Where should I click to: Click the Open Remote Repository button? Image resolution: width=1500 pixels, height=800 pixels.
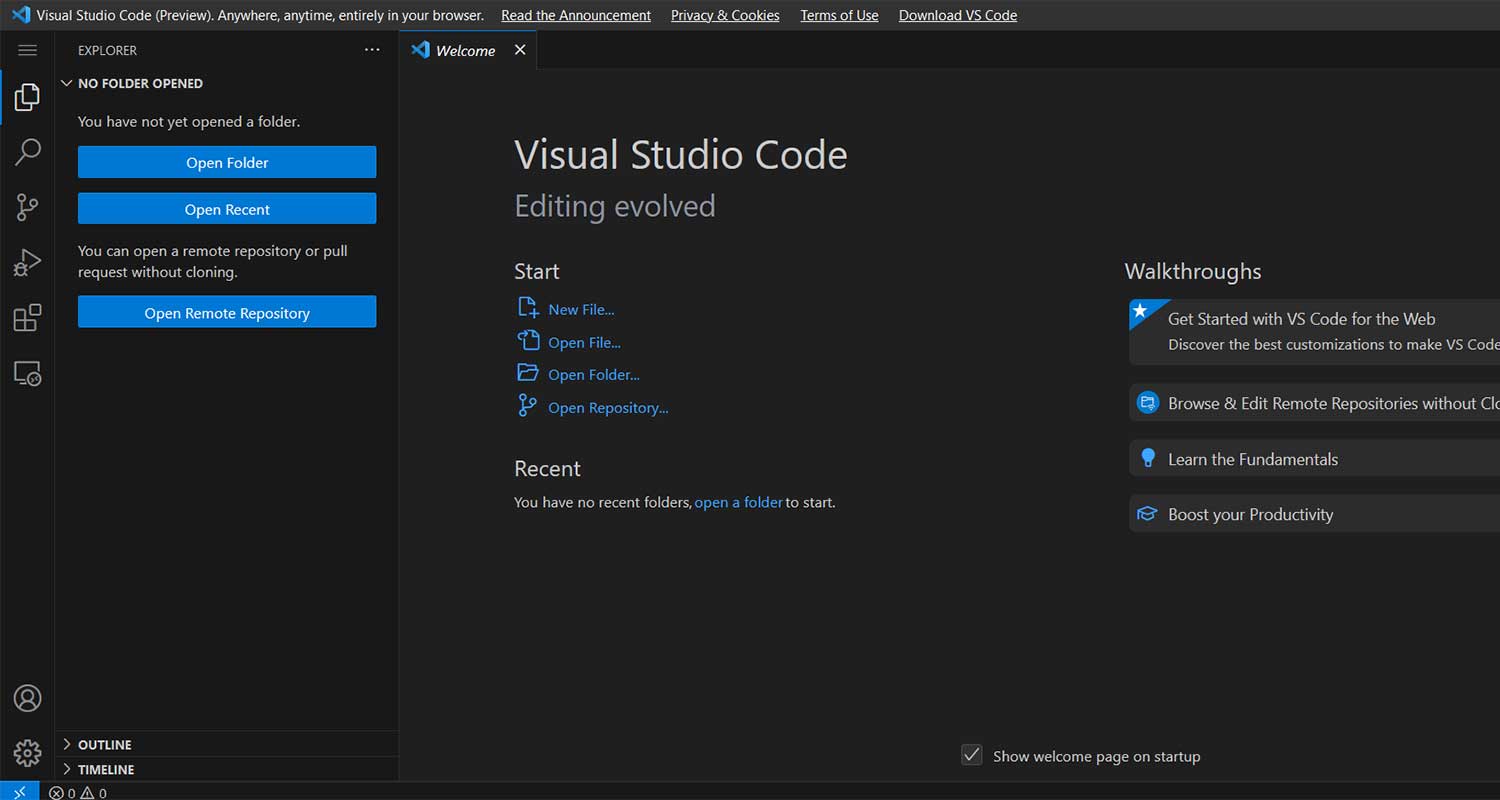point(227,312)
